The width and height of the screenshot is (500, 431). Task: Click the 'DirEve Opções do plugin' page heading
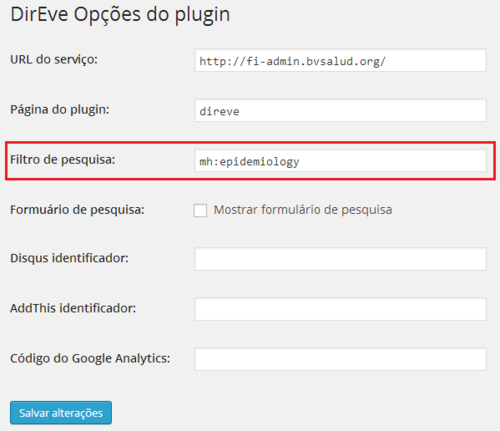[120, 15]
